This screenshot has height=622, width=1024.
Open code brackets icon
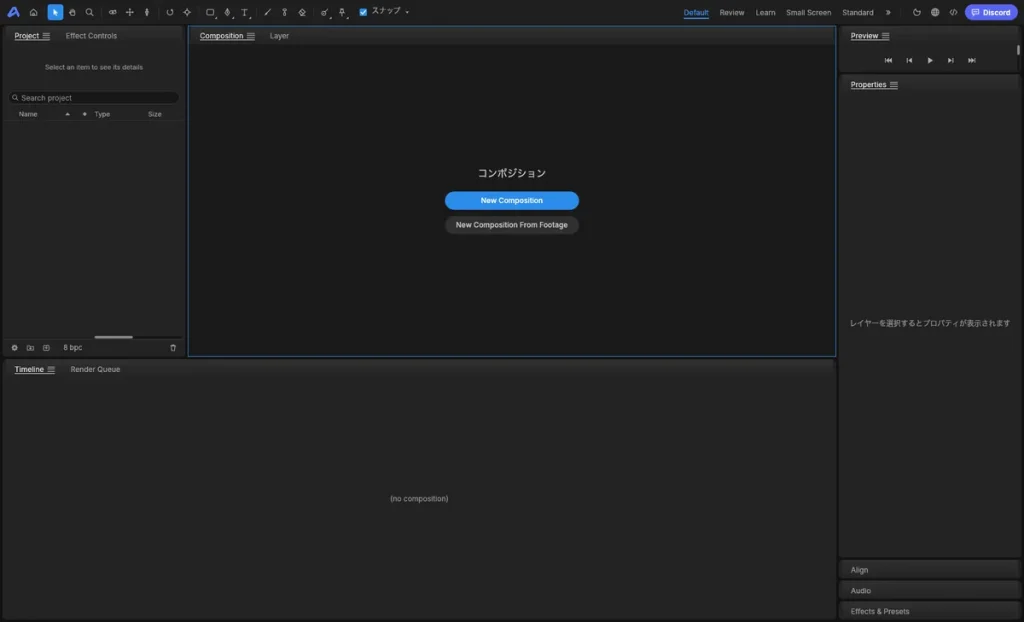point(953,12)
